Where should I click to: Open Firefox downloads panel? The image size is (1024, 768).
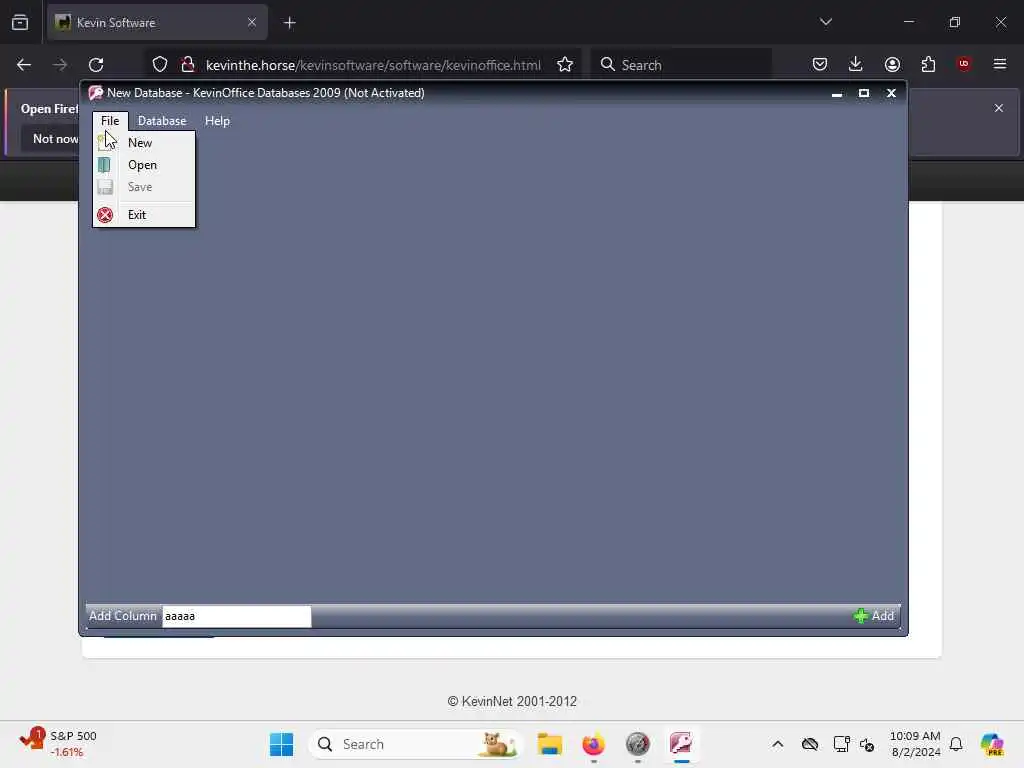[x=856, y=65]
